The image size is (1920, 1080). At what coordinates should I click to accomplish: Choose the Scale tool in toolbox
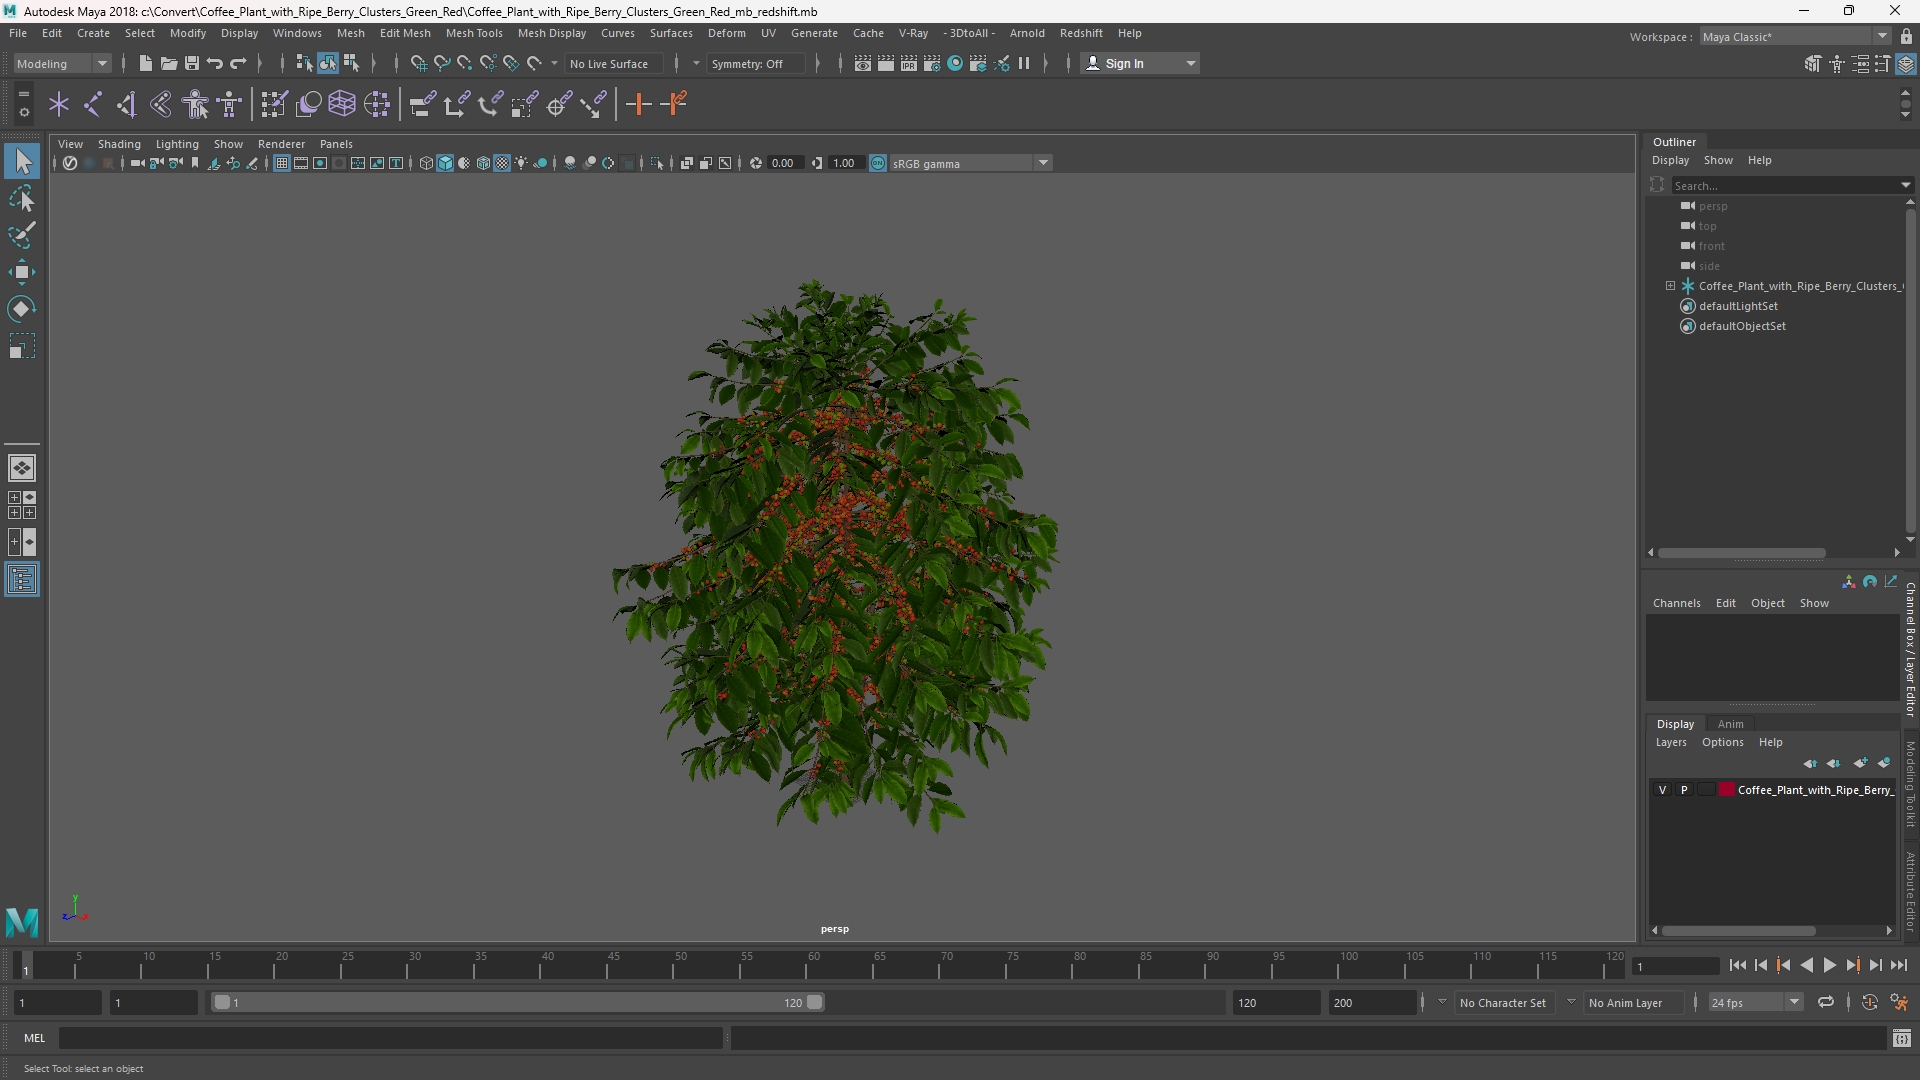[x=22, y=346]
